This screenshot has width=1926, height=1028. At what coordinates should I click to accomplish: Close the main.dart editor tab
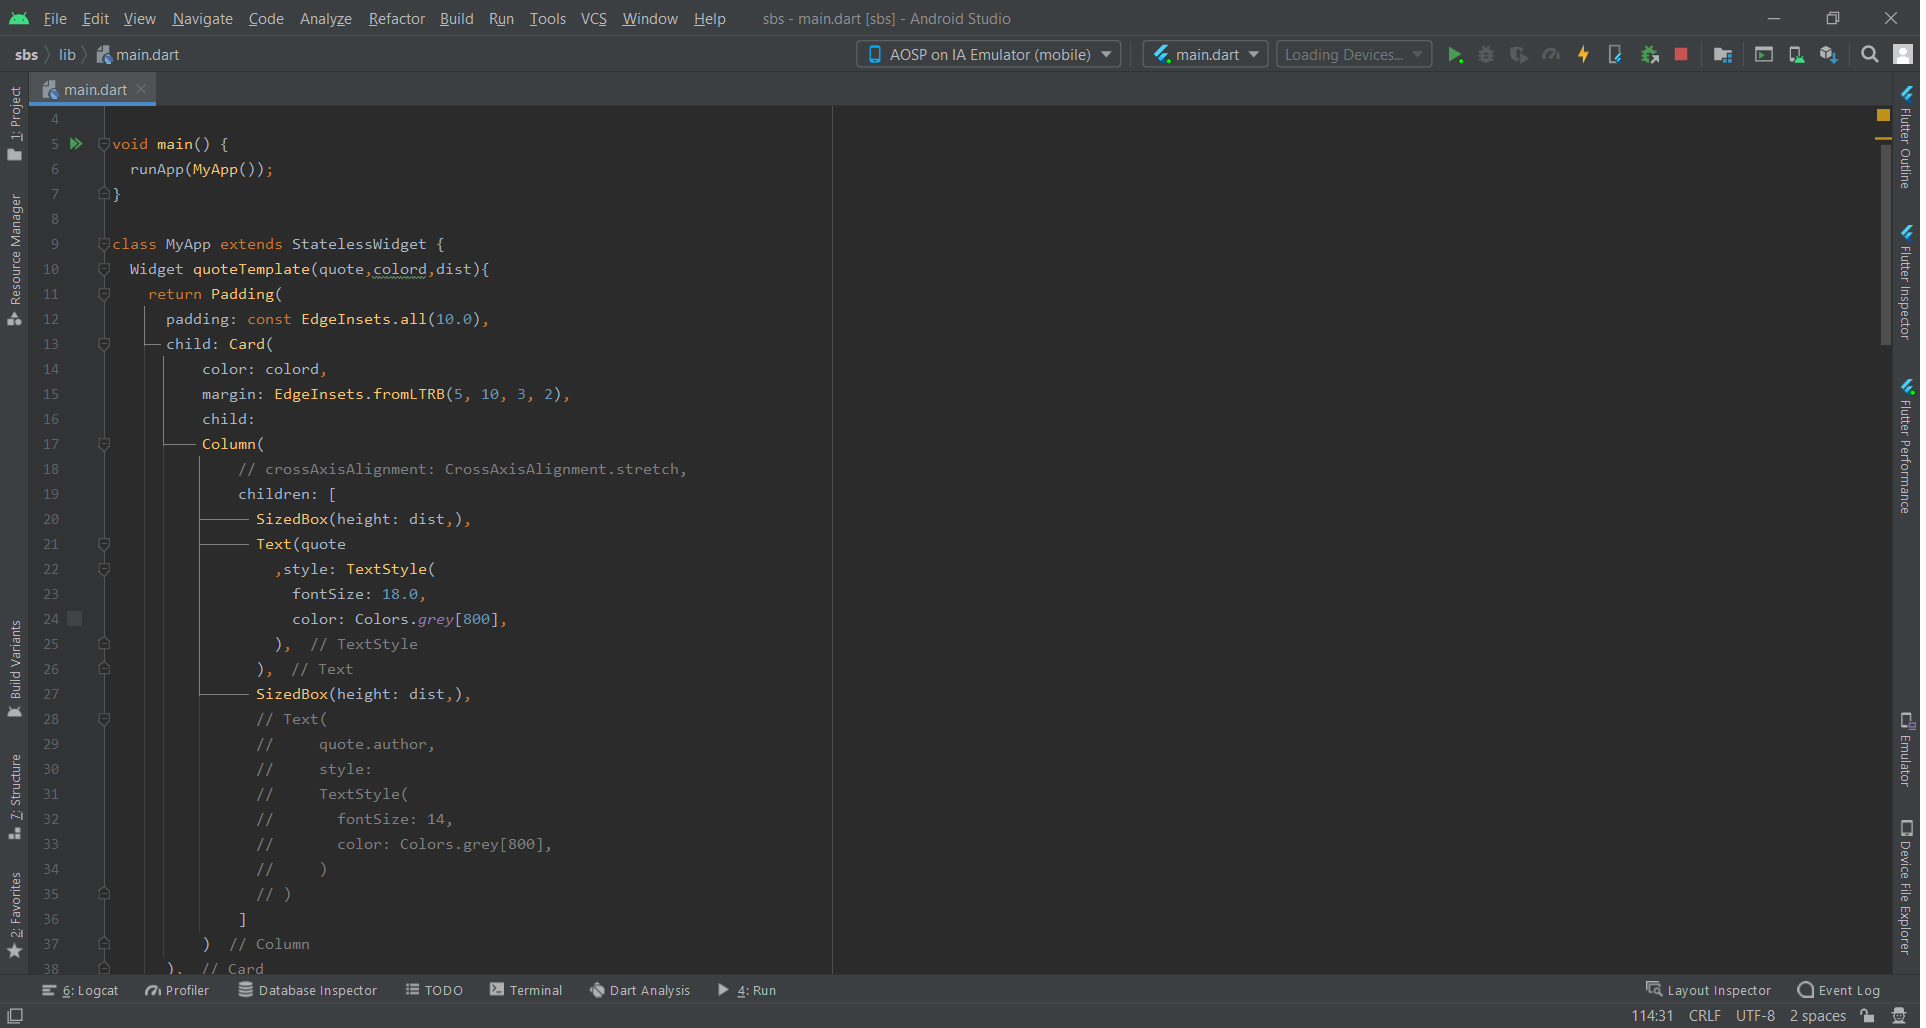pyautogui.click(x=142, y=89)
